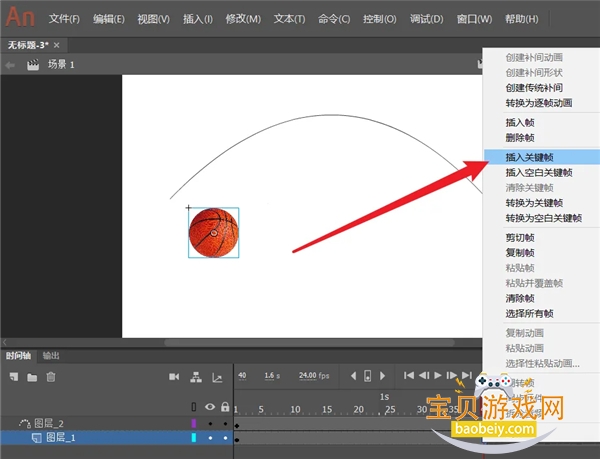The height and width of the screenshot is (459, 600).
Task: Open the 插入(I) menu
Action: (198, 19)
